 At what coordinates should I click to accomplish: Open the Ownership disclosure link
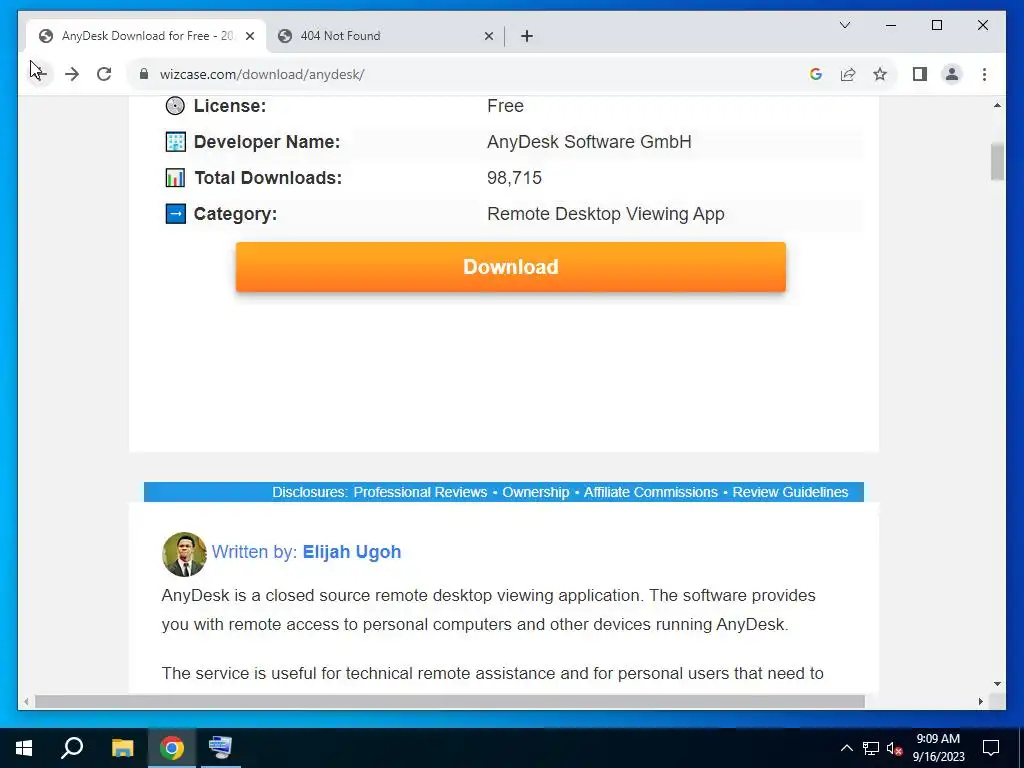click(x=536, y=492)
